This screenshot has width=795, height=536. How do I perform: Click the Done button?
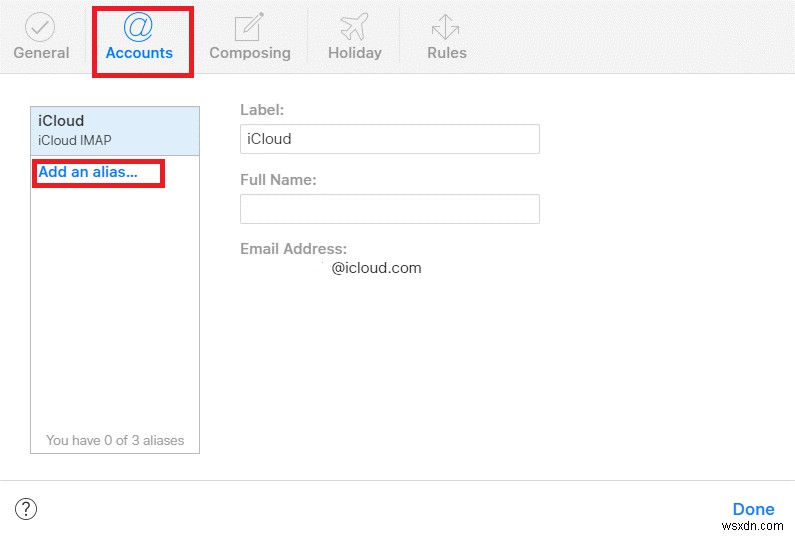coord(753,509)
